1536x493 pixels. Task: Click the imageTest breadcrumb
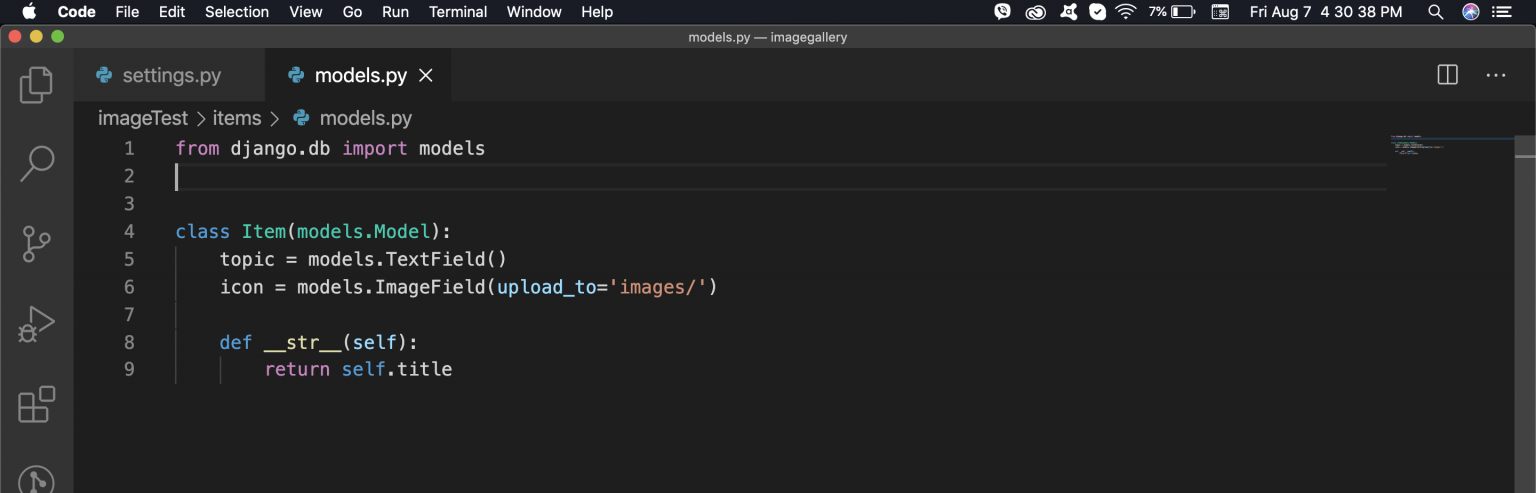[x=142, y=118]
